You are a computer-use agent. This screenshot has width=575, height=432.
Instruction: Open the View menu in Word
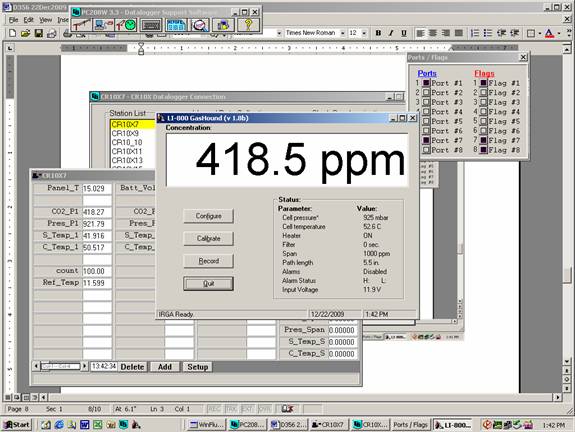pos(45,20)
